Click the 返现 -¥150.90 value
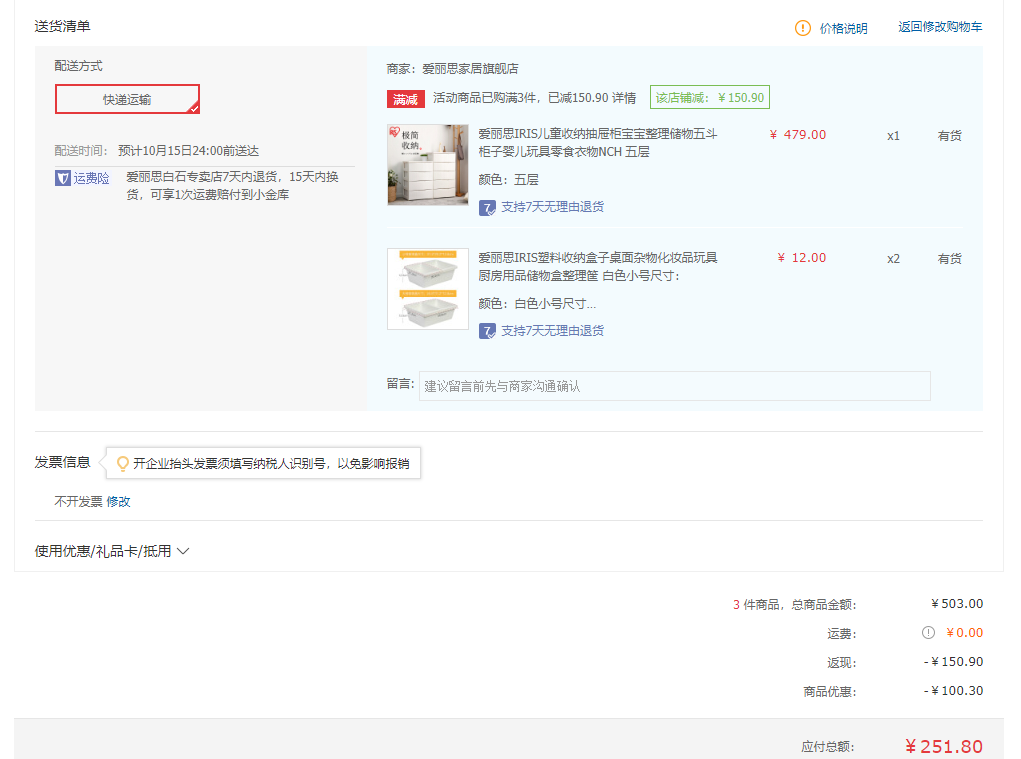 pos(953,661)
